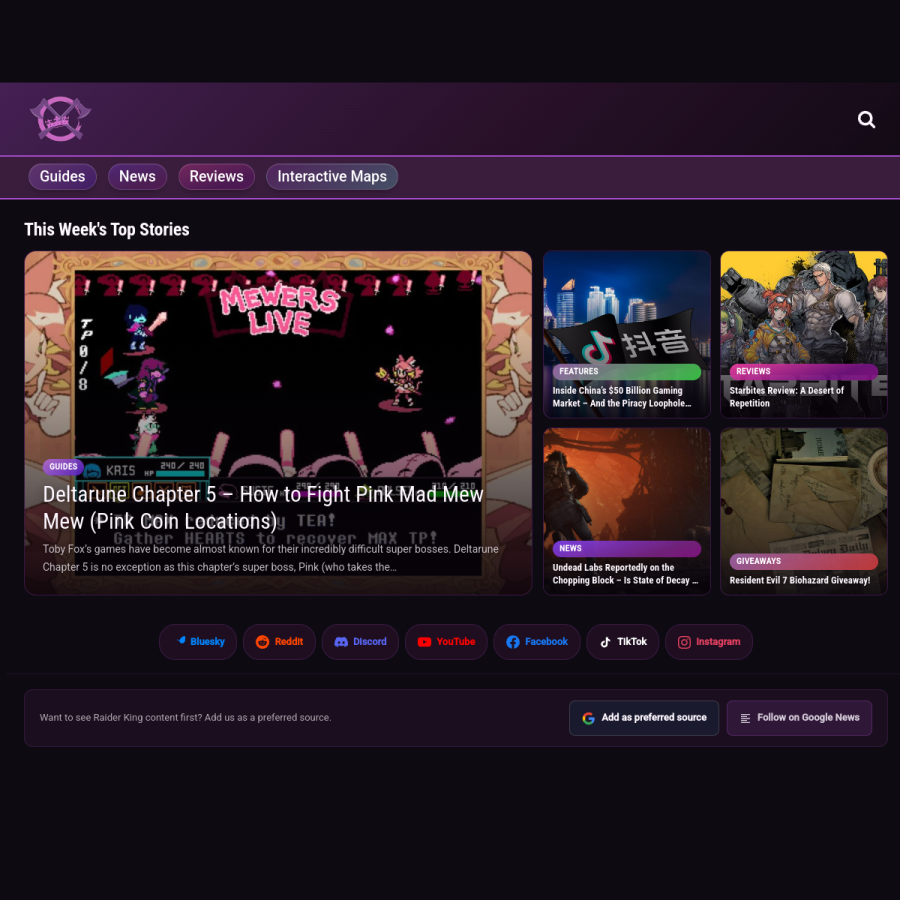Click the Raider King crossed-axes logo
The width and height of the screenshot is (900, 900).
[60, 119]
